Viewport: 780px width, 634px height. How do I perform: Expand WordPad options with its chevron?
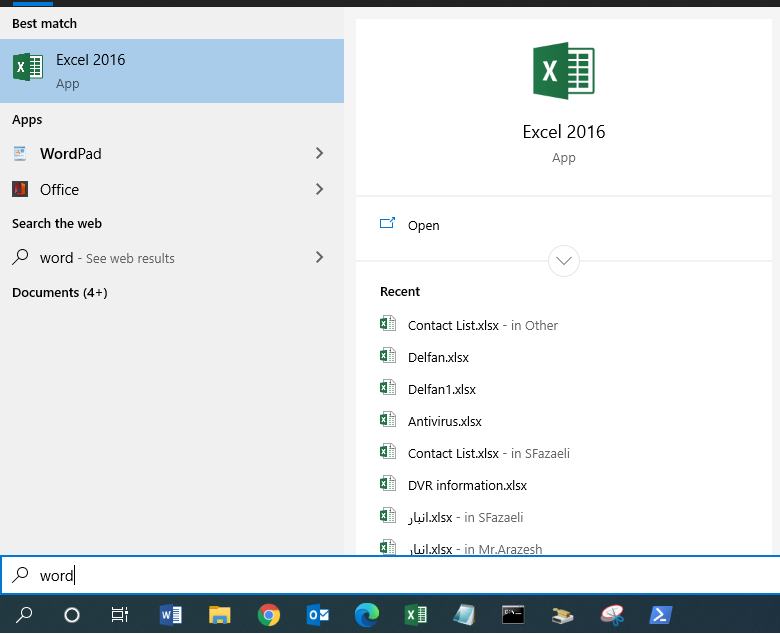tap(319, 153)
